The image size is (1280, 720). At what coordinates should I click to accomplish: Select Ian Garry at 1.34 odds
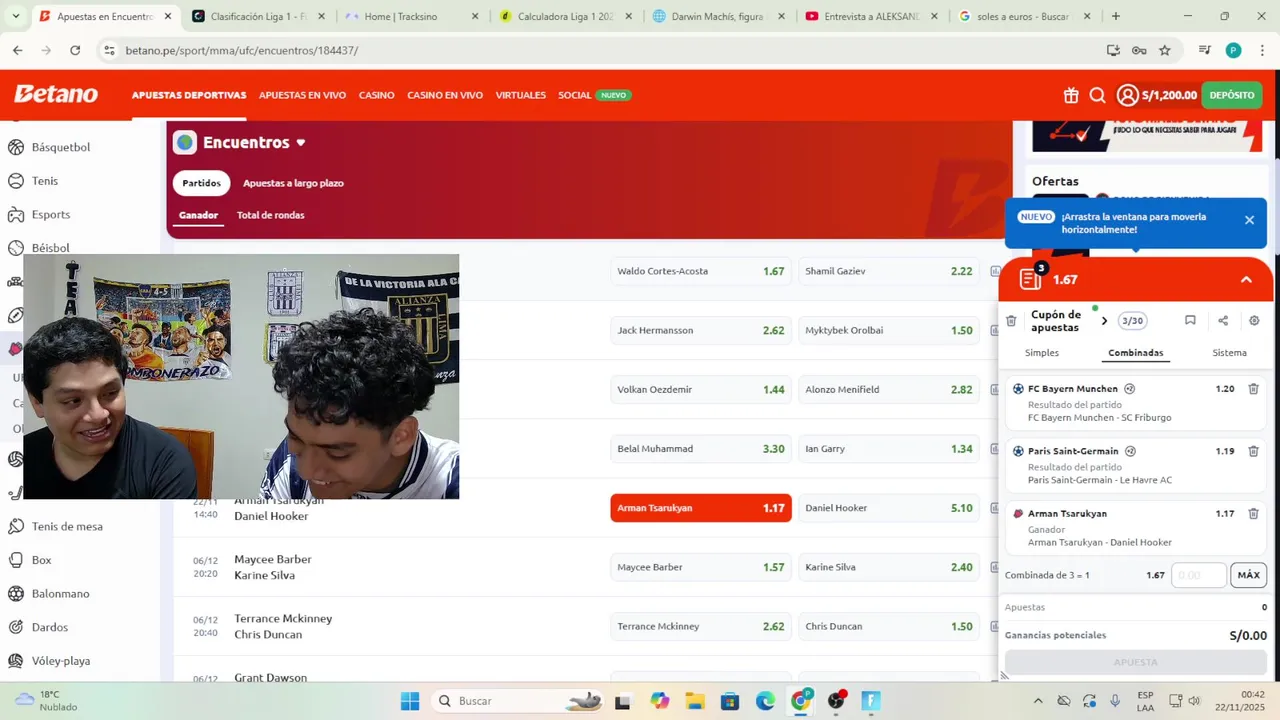[889, 449]
